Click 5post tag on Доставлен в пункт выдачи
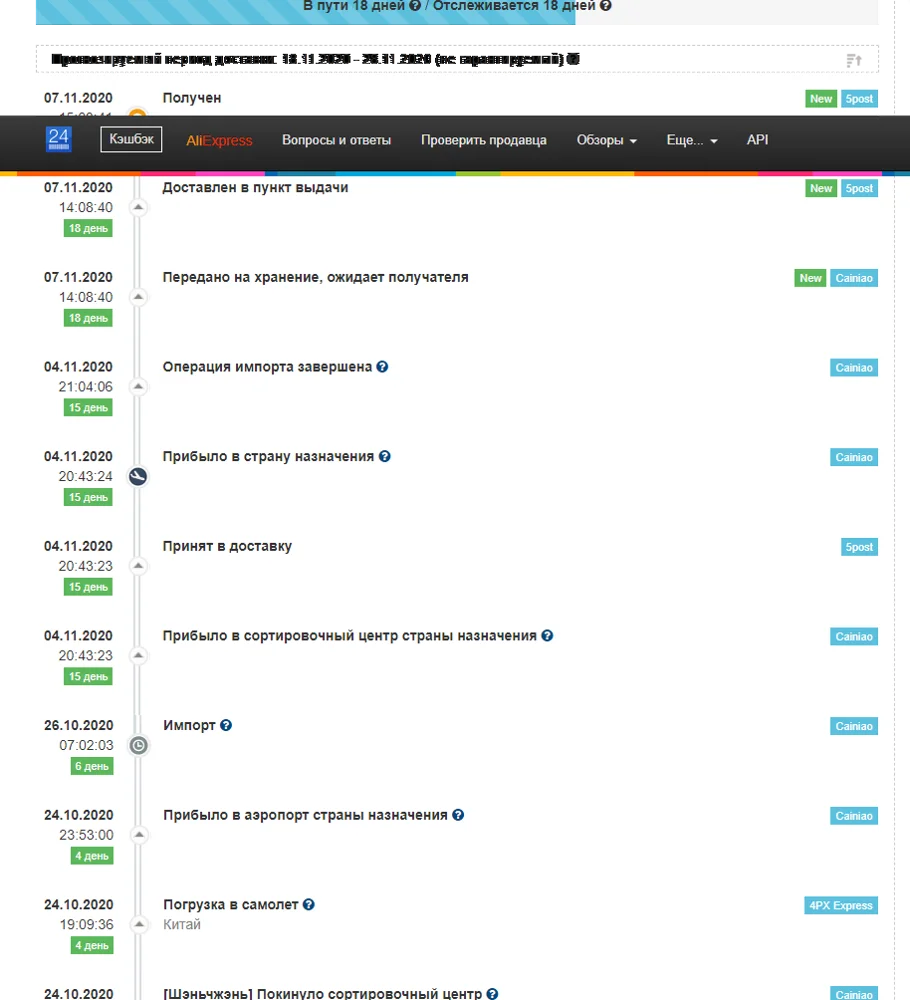Screen dimensions: 910x1000 pyautogui.click(x=859, y=188)
